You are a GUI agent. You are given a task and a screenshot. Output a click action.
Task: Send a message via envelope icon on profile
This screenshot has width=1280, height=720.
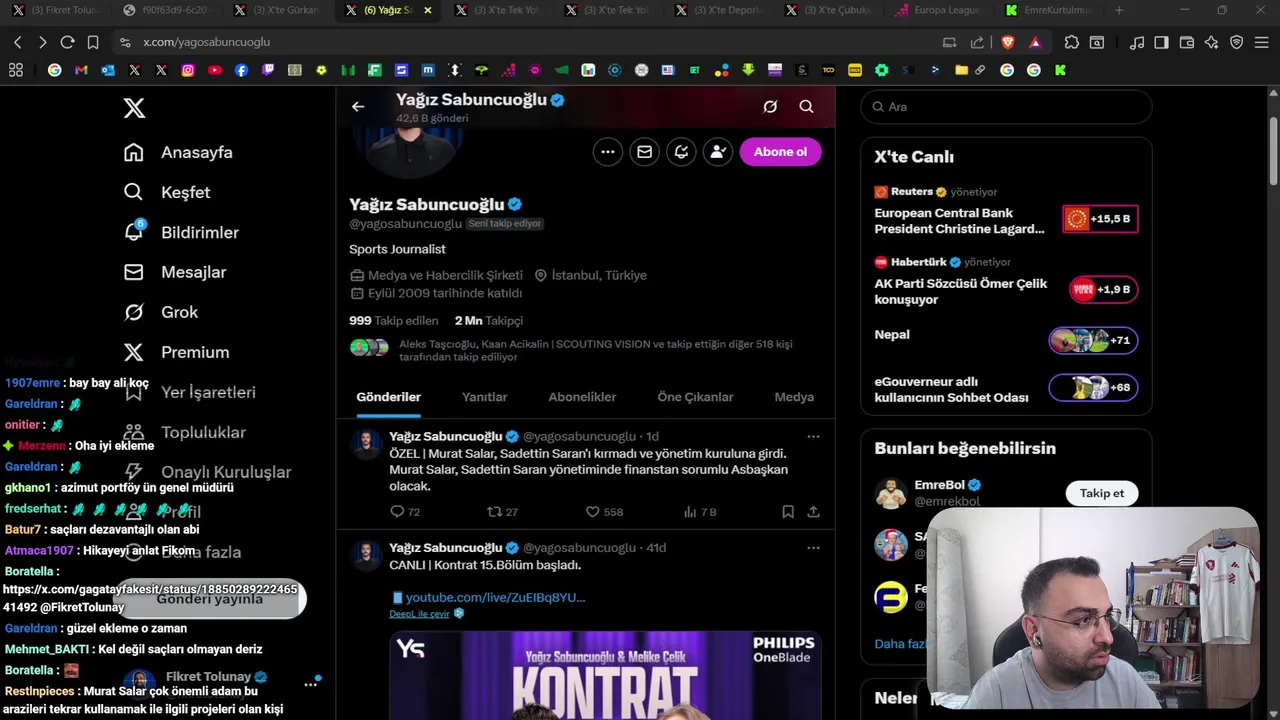(644, 152)
